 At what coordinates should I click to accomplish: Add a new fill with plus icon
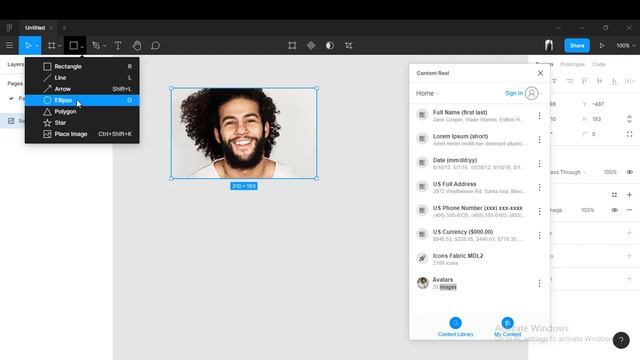[x=629, y=195]
